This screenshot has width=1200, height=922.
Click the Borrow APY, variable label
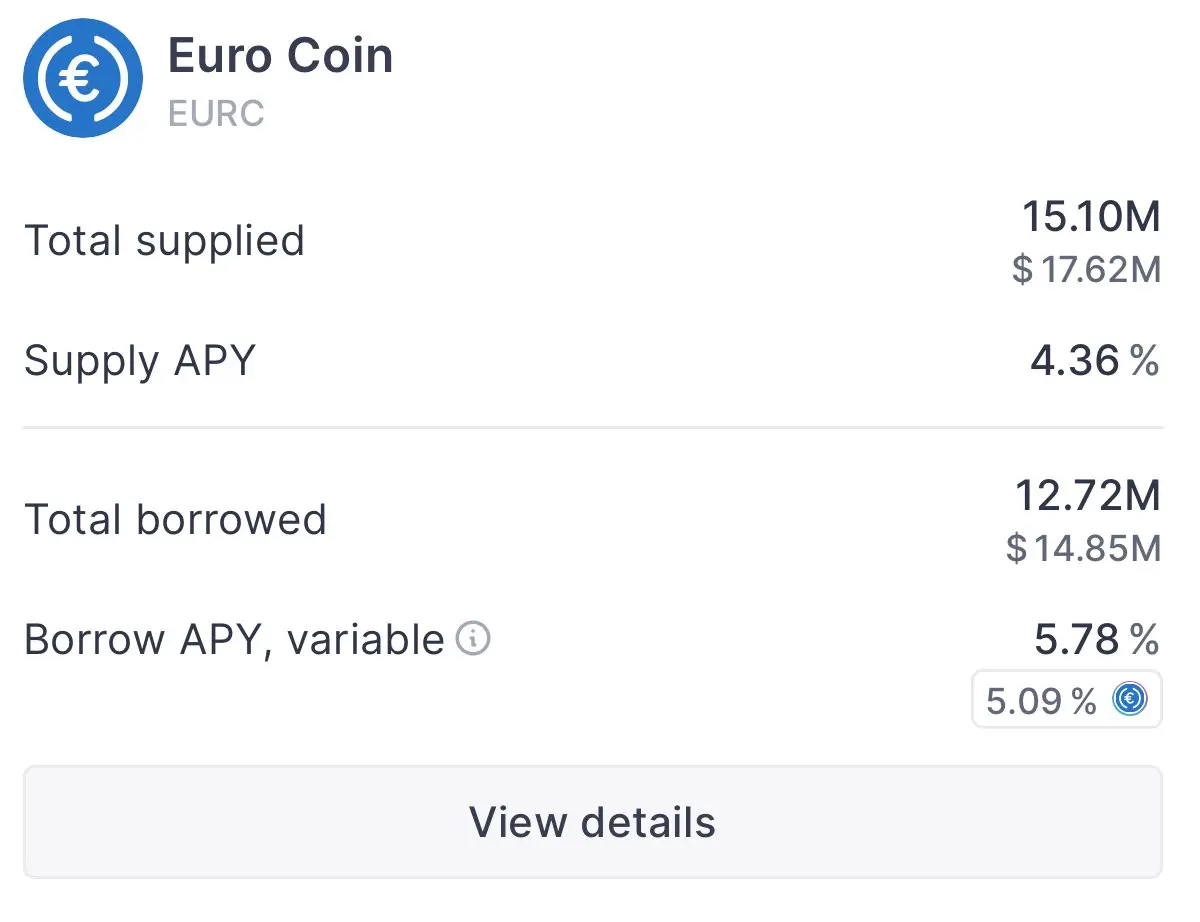point(234,640)
